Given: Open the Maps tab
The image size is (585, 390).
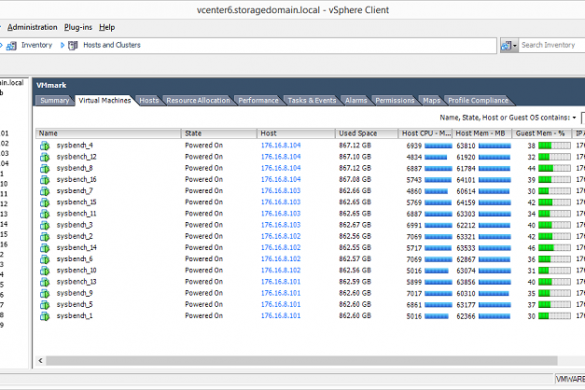Looking at the screenshot, I should (x=431, y=100).
